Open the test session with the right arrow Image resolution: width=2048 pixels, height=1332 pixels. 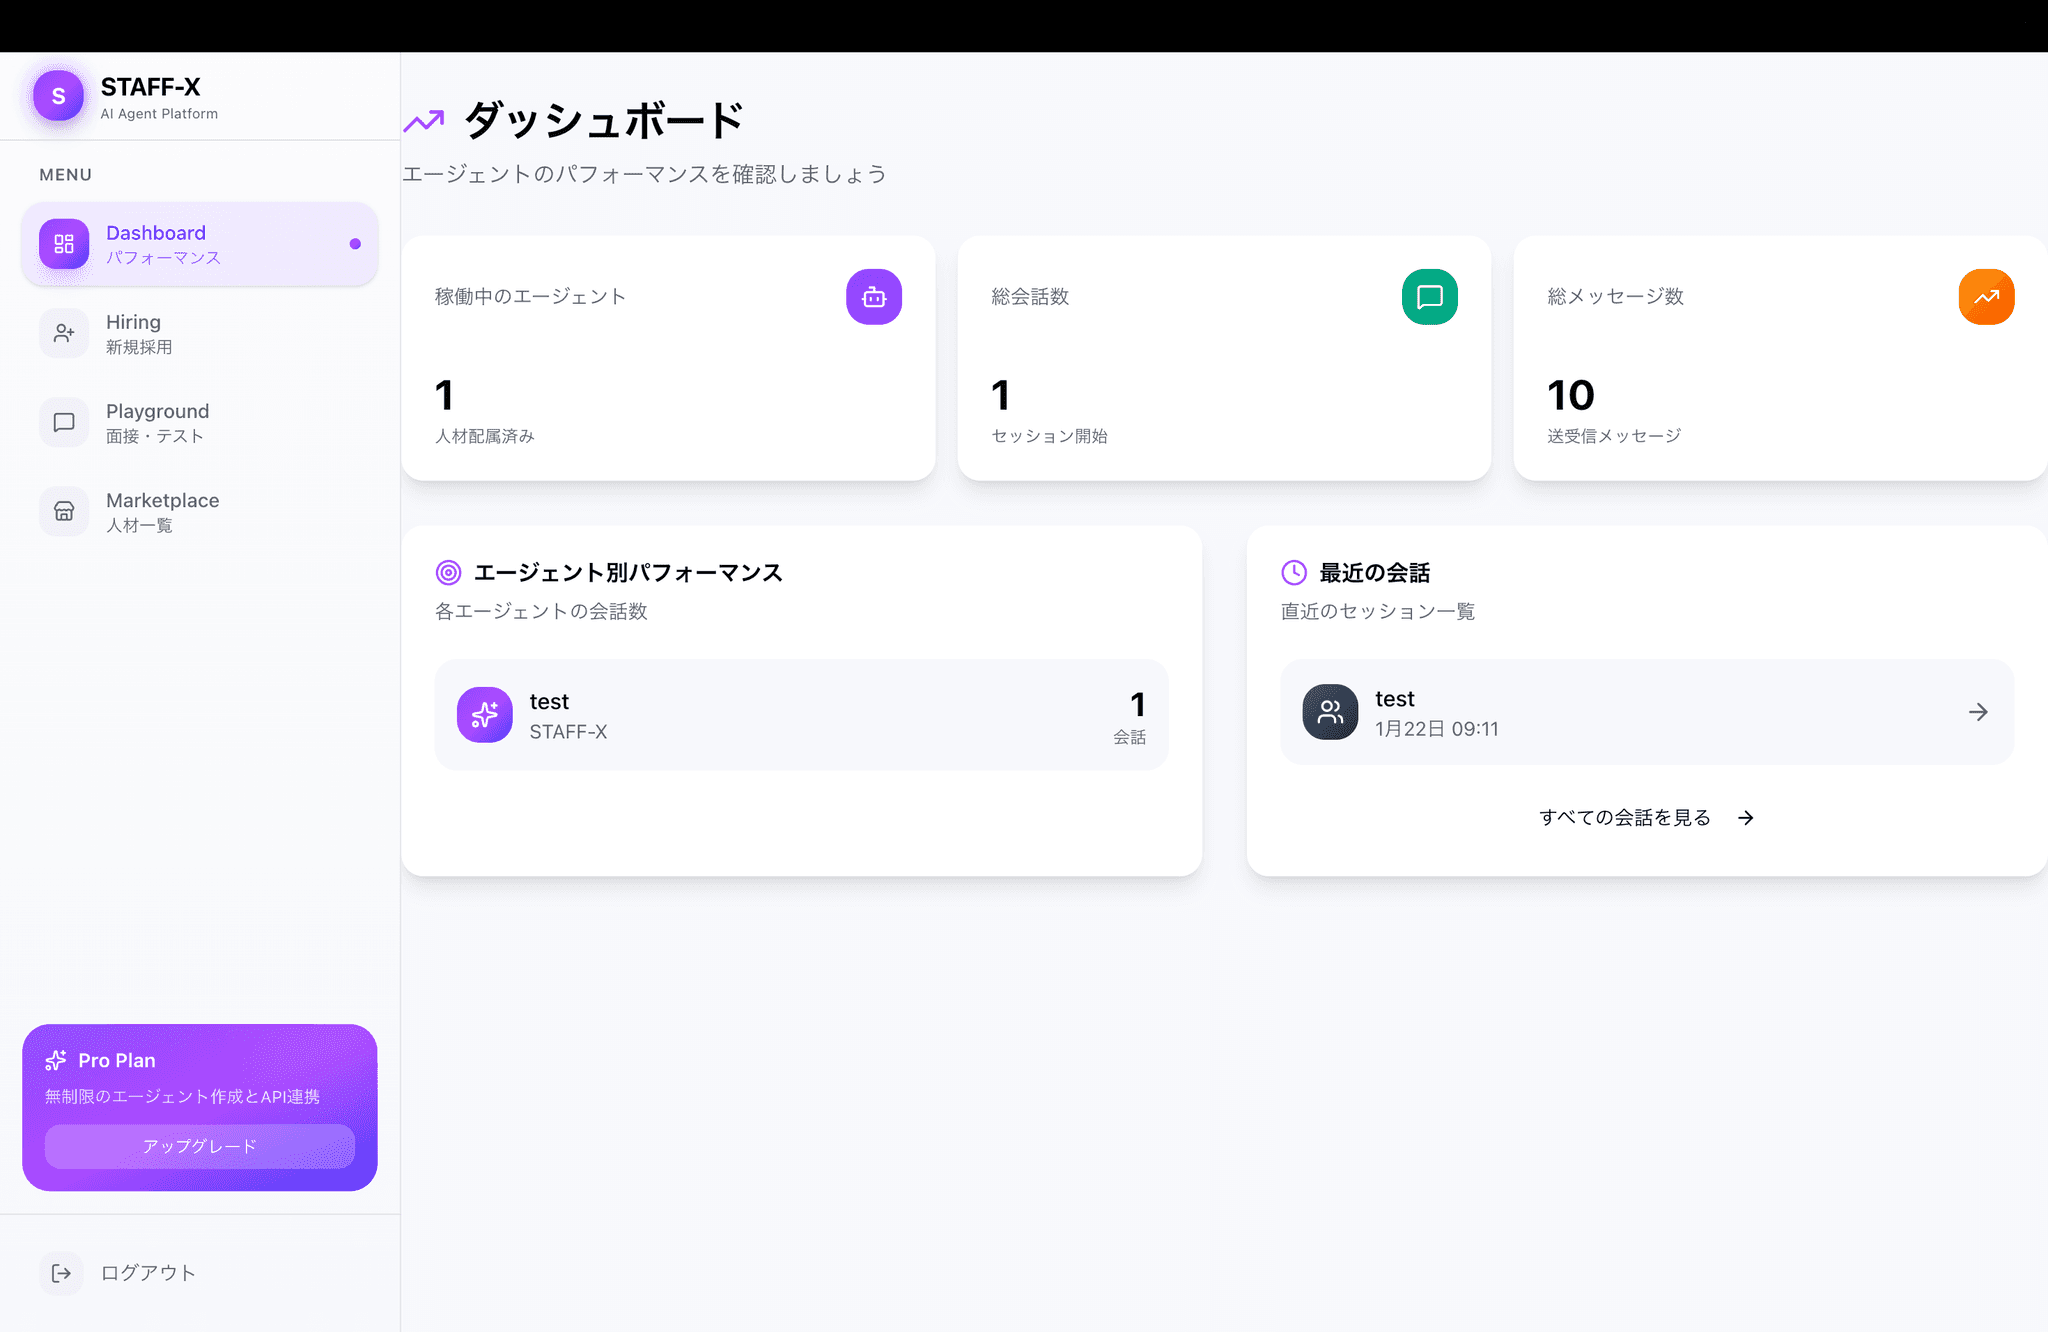pos(1977,712)
